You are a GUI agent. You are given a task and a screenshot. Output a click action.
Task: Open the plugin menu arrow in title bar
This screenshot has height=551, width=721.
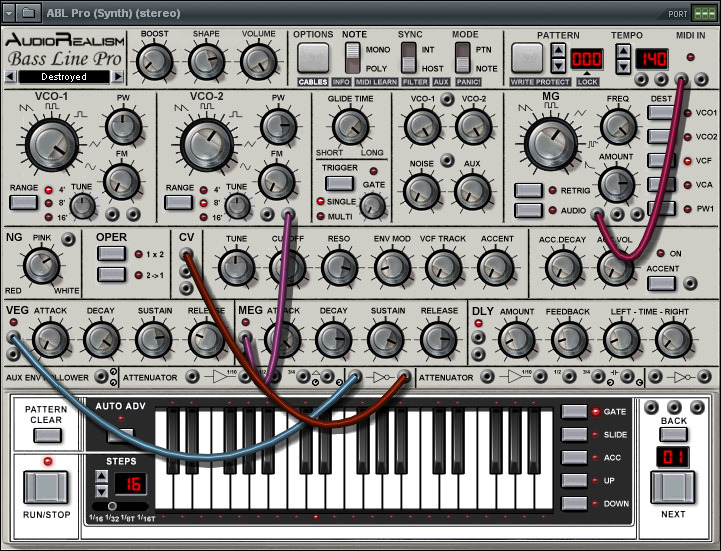coord(8,13)
